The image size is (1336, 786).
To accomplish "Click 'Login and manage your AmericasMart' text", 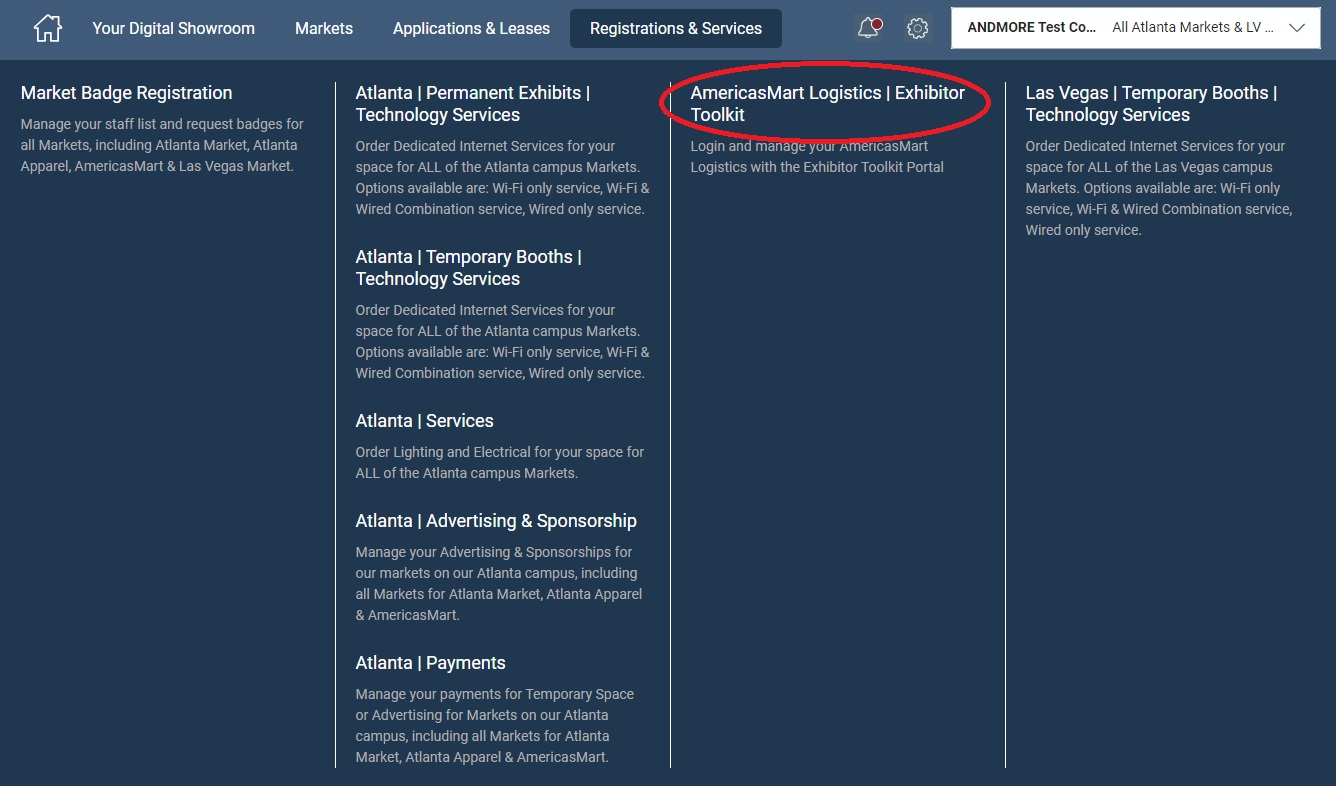I will pos(817,157).
